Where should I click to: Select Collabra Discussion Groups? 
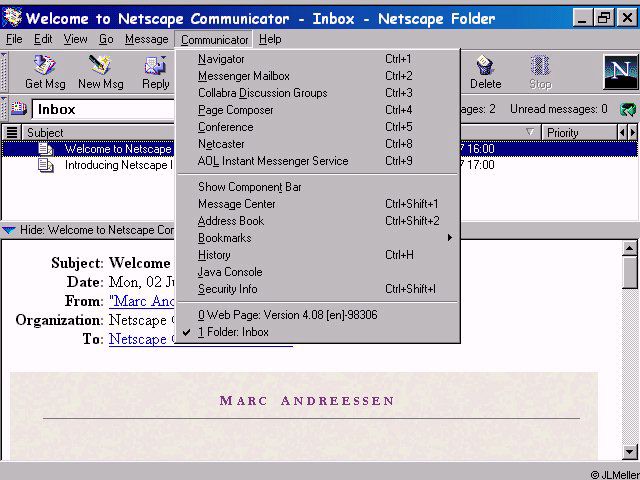click(318, 93)
